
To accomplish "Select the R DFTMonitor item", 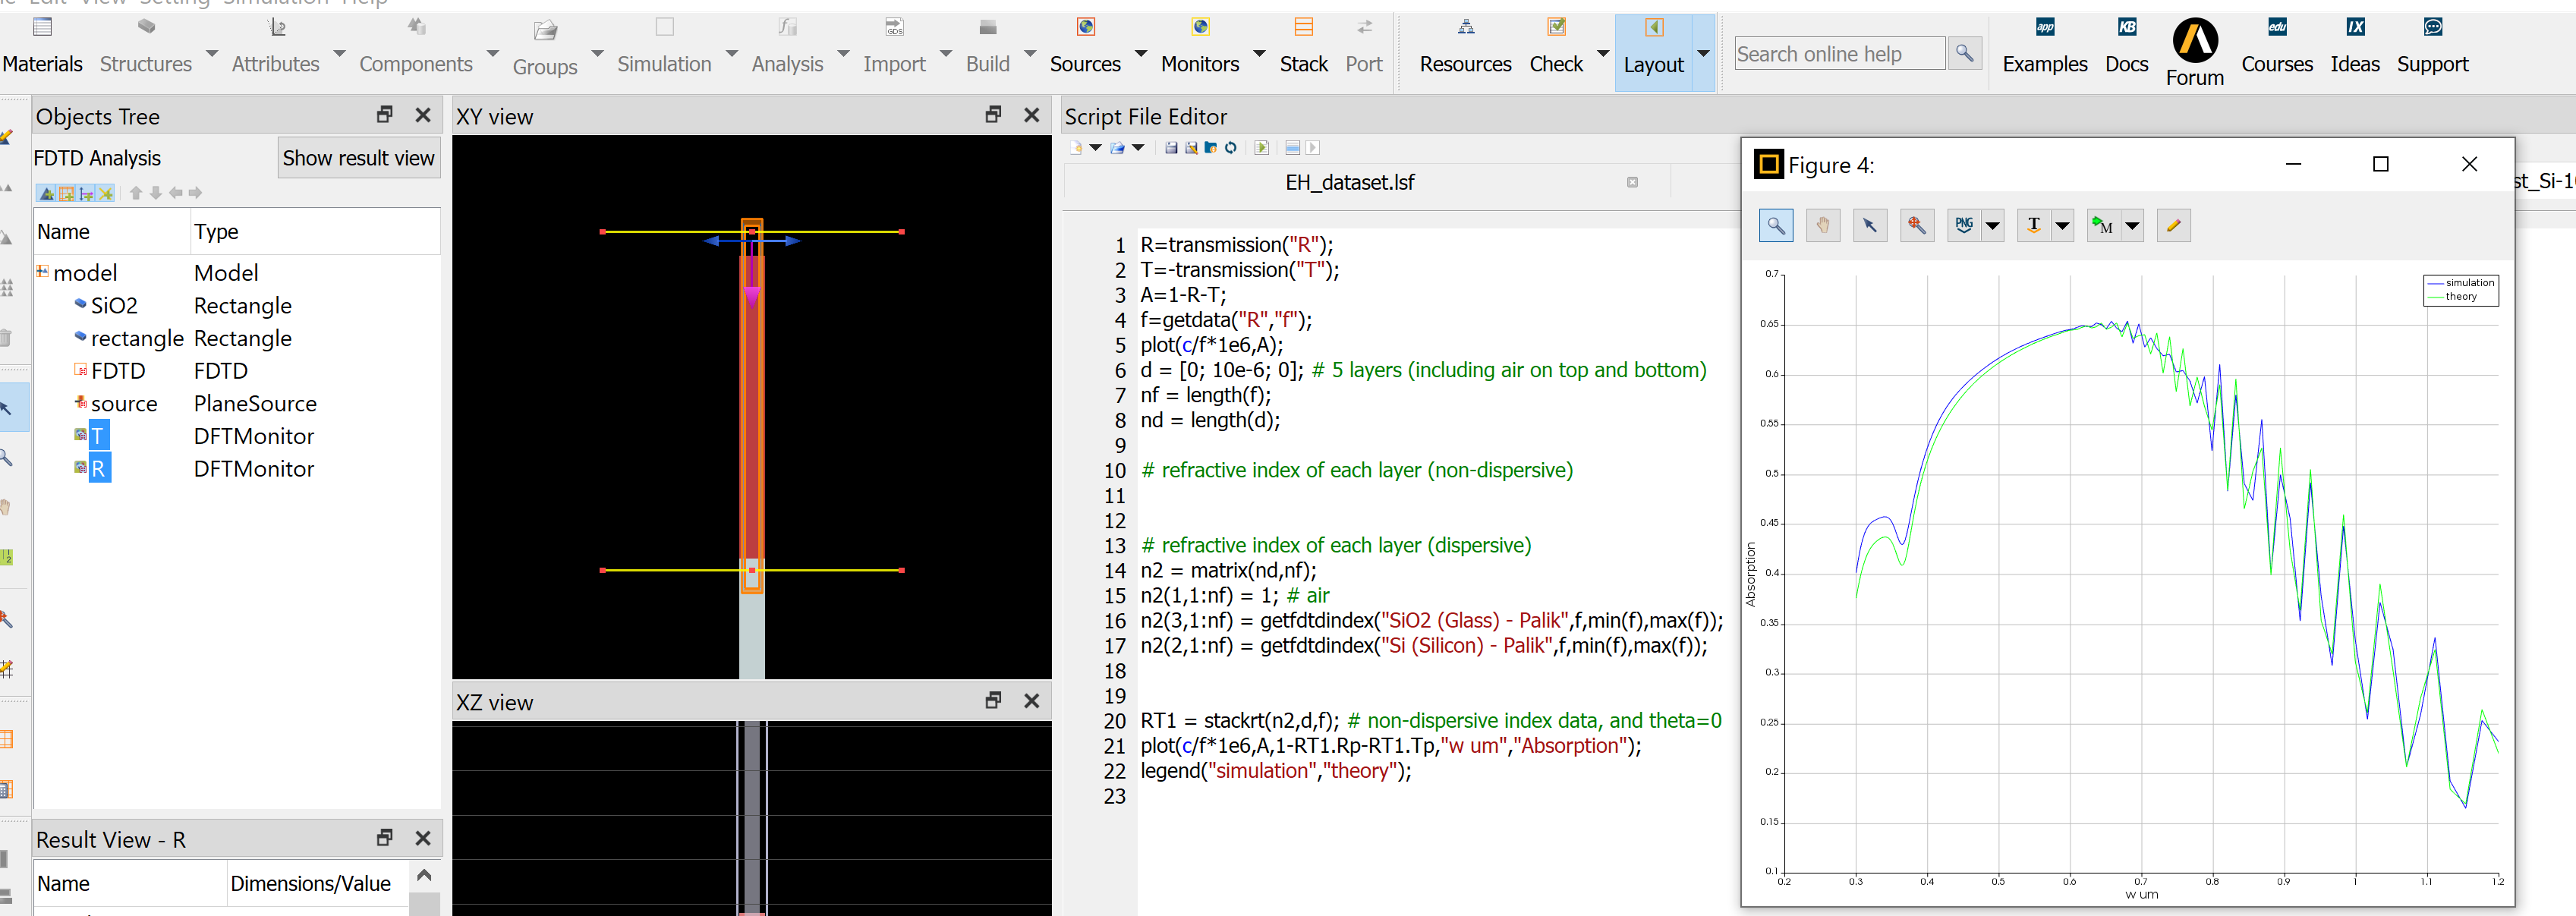I will [98, 469].
